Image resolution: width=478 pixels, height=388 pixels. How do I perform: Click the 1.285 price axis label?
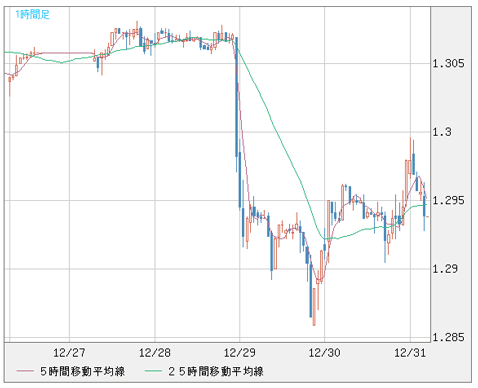[448, 337]
